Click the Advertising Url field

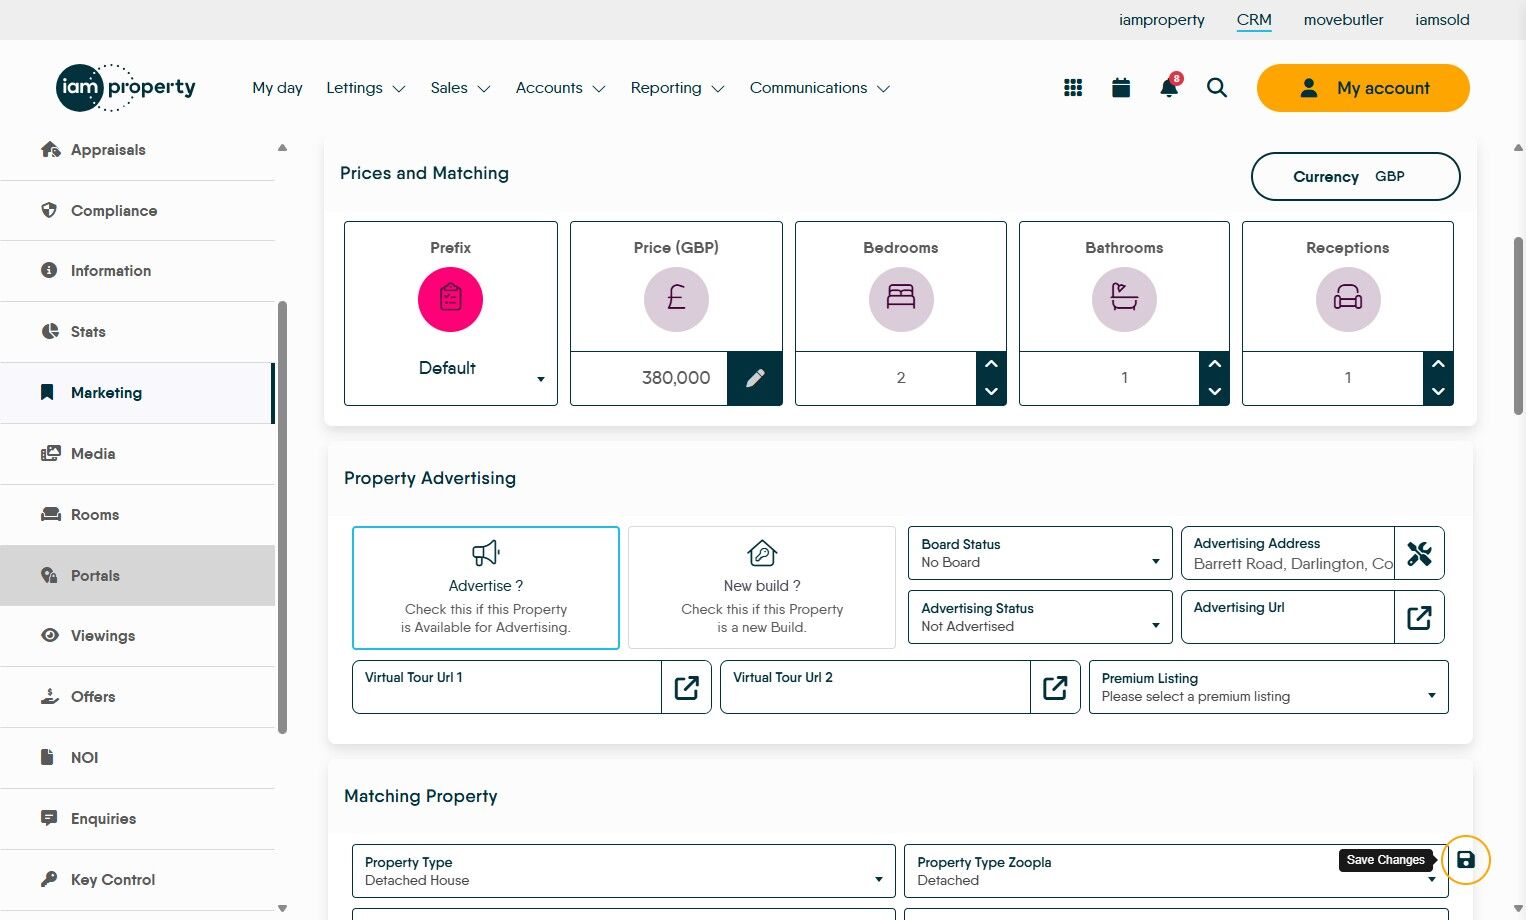(x=1288, y=617)
